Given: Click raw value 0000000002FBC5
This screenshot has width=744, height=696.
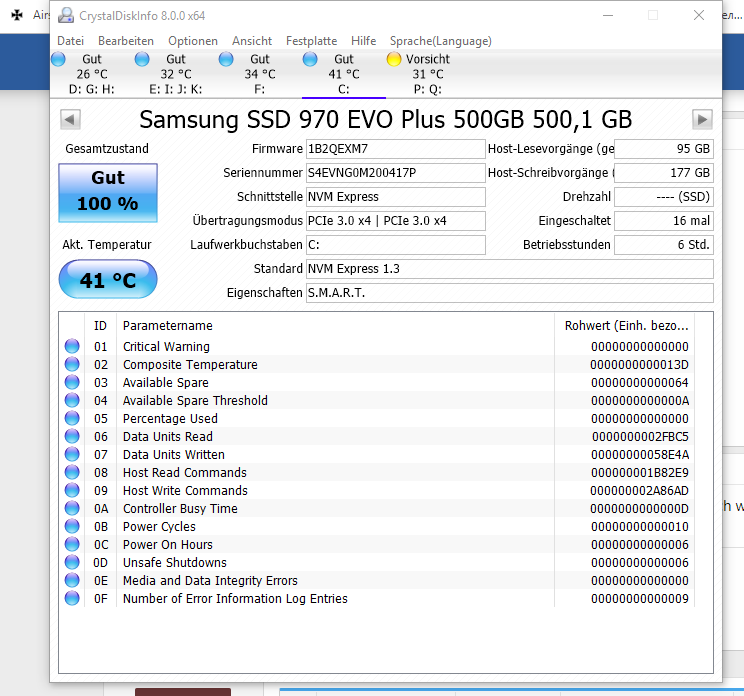Looking at the screenshot, I should point(640,437).
